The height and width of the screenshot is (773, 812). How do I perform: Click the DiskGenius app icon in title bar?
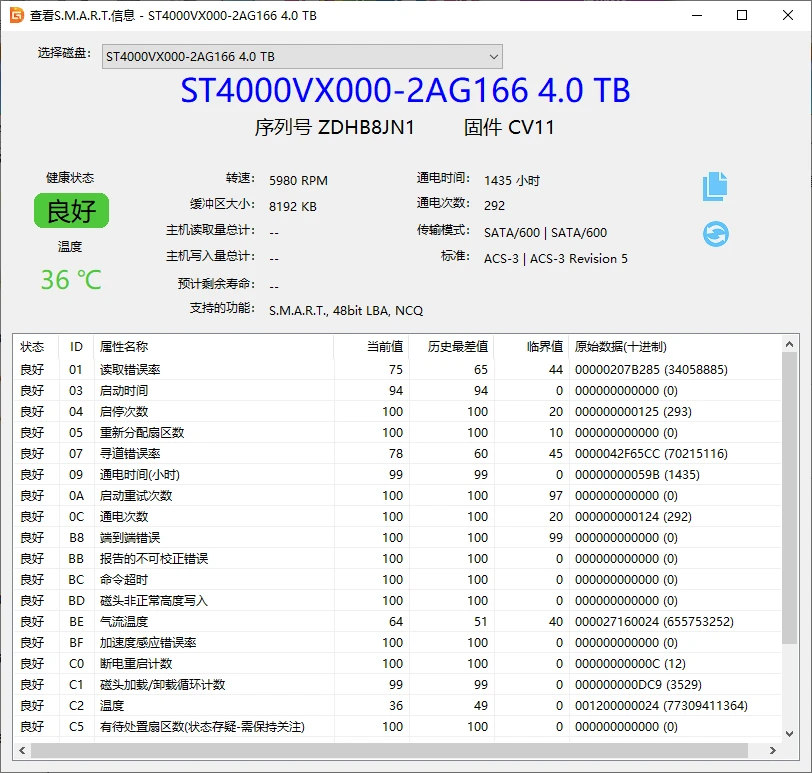17,16
